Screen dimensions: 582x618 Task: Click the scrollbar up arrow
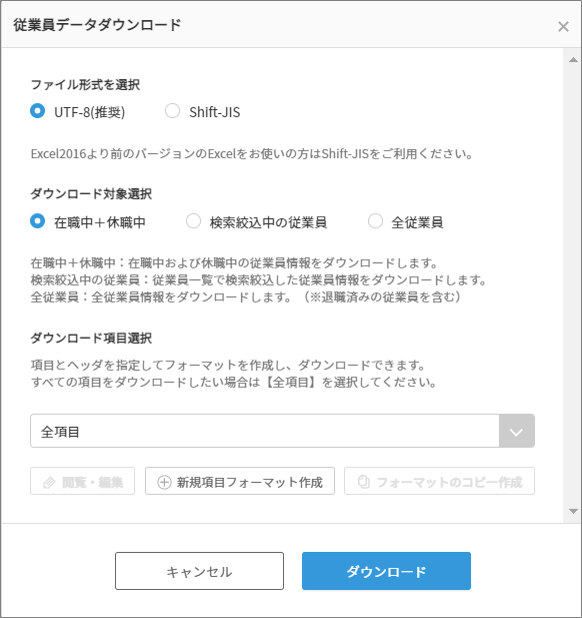(x=573, y=60)
